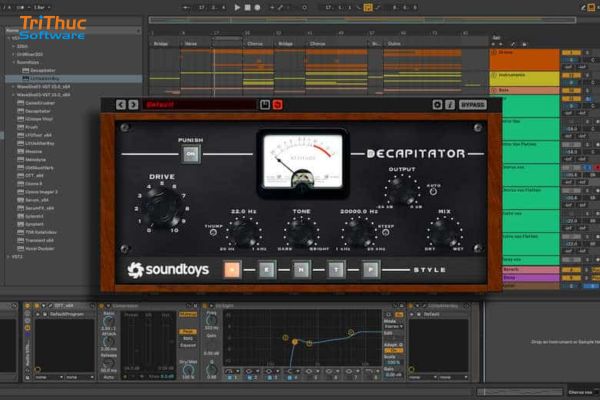The width and height of the screenshot is (600, 400).
Task: Select style A on Decapitator
Action: point(232,269)
